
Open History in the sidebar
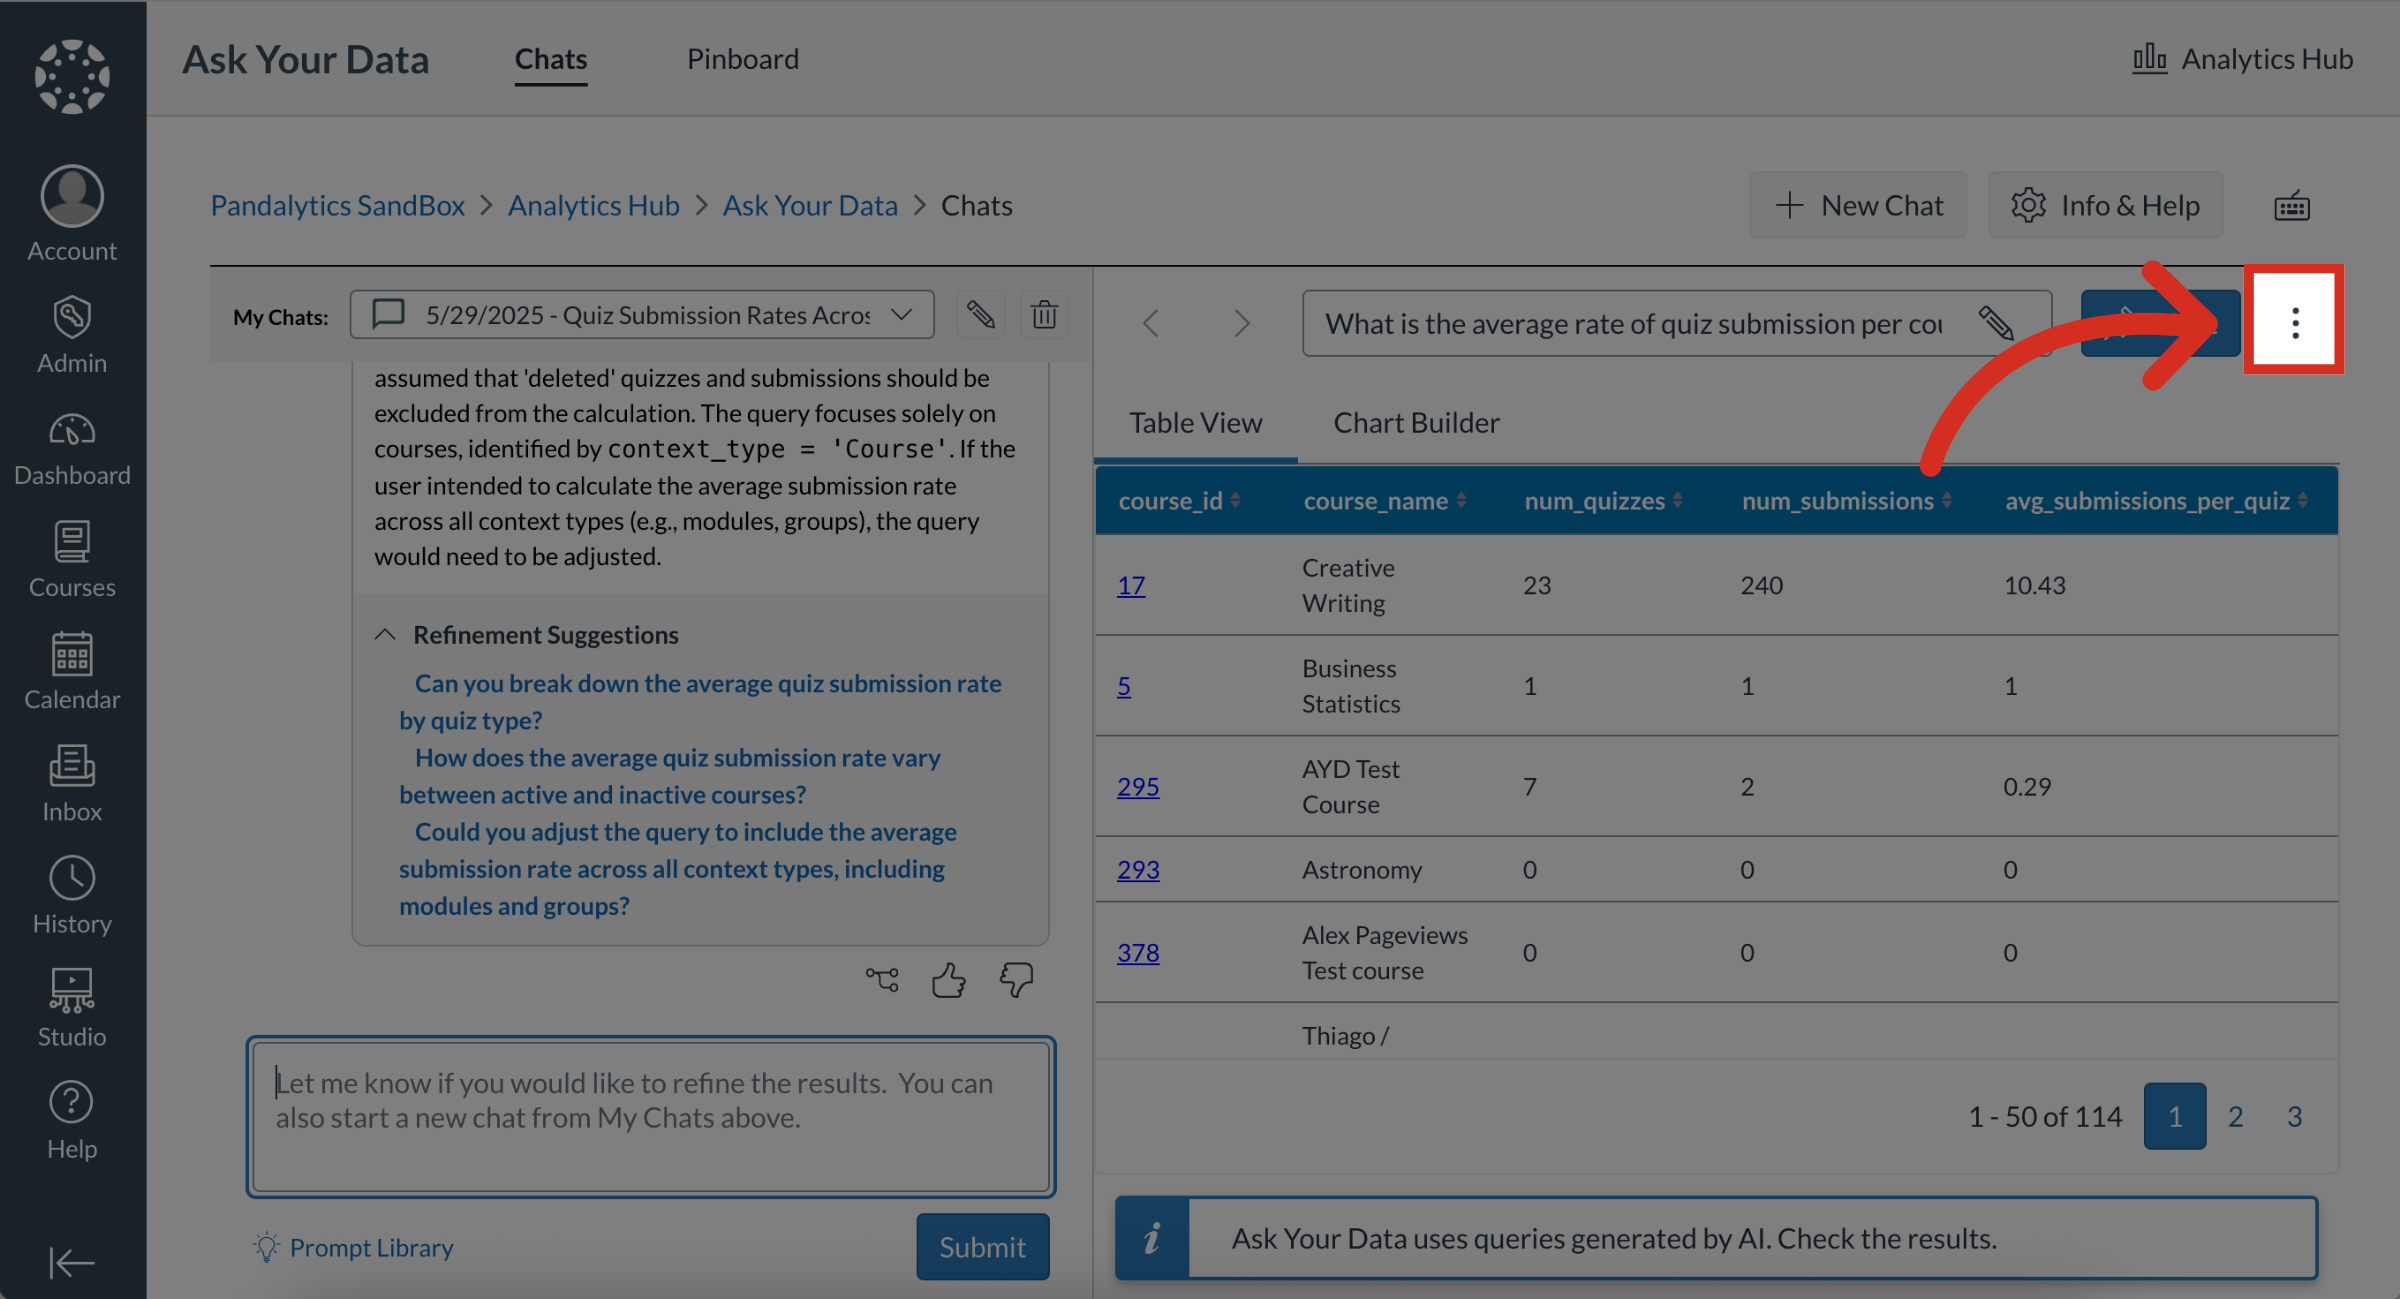pyautogui.click(x=72, y=897)
